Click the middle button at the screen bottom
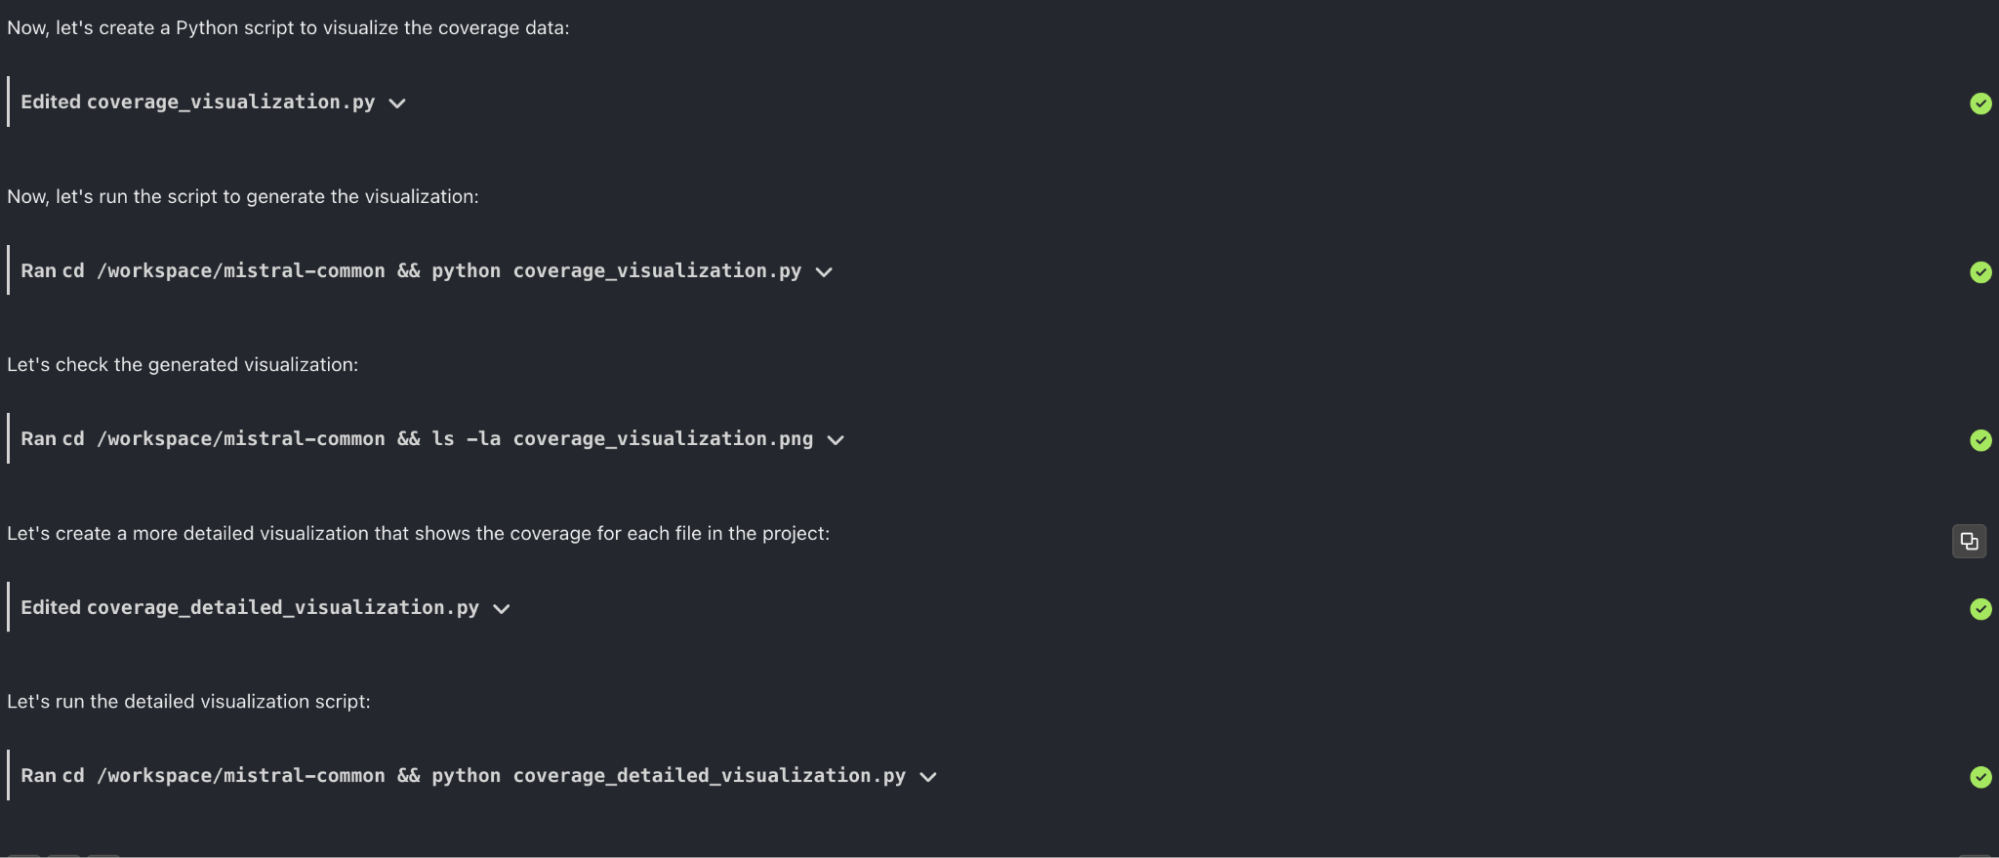The image size is (1999, 858). [64, 855]
